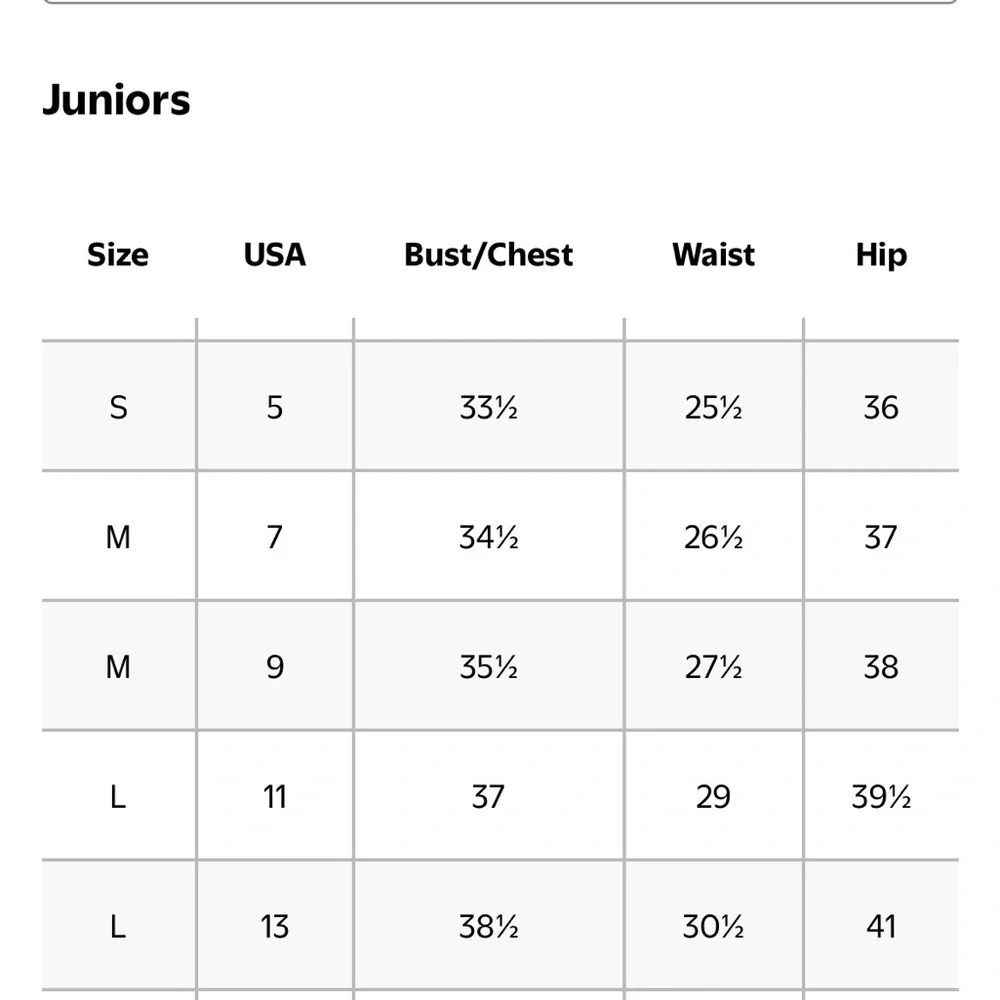Click the Bust/Chest column header

click(x=489, y=254)
